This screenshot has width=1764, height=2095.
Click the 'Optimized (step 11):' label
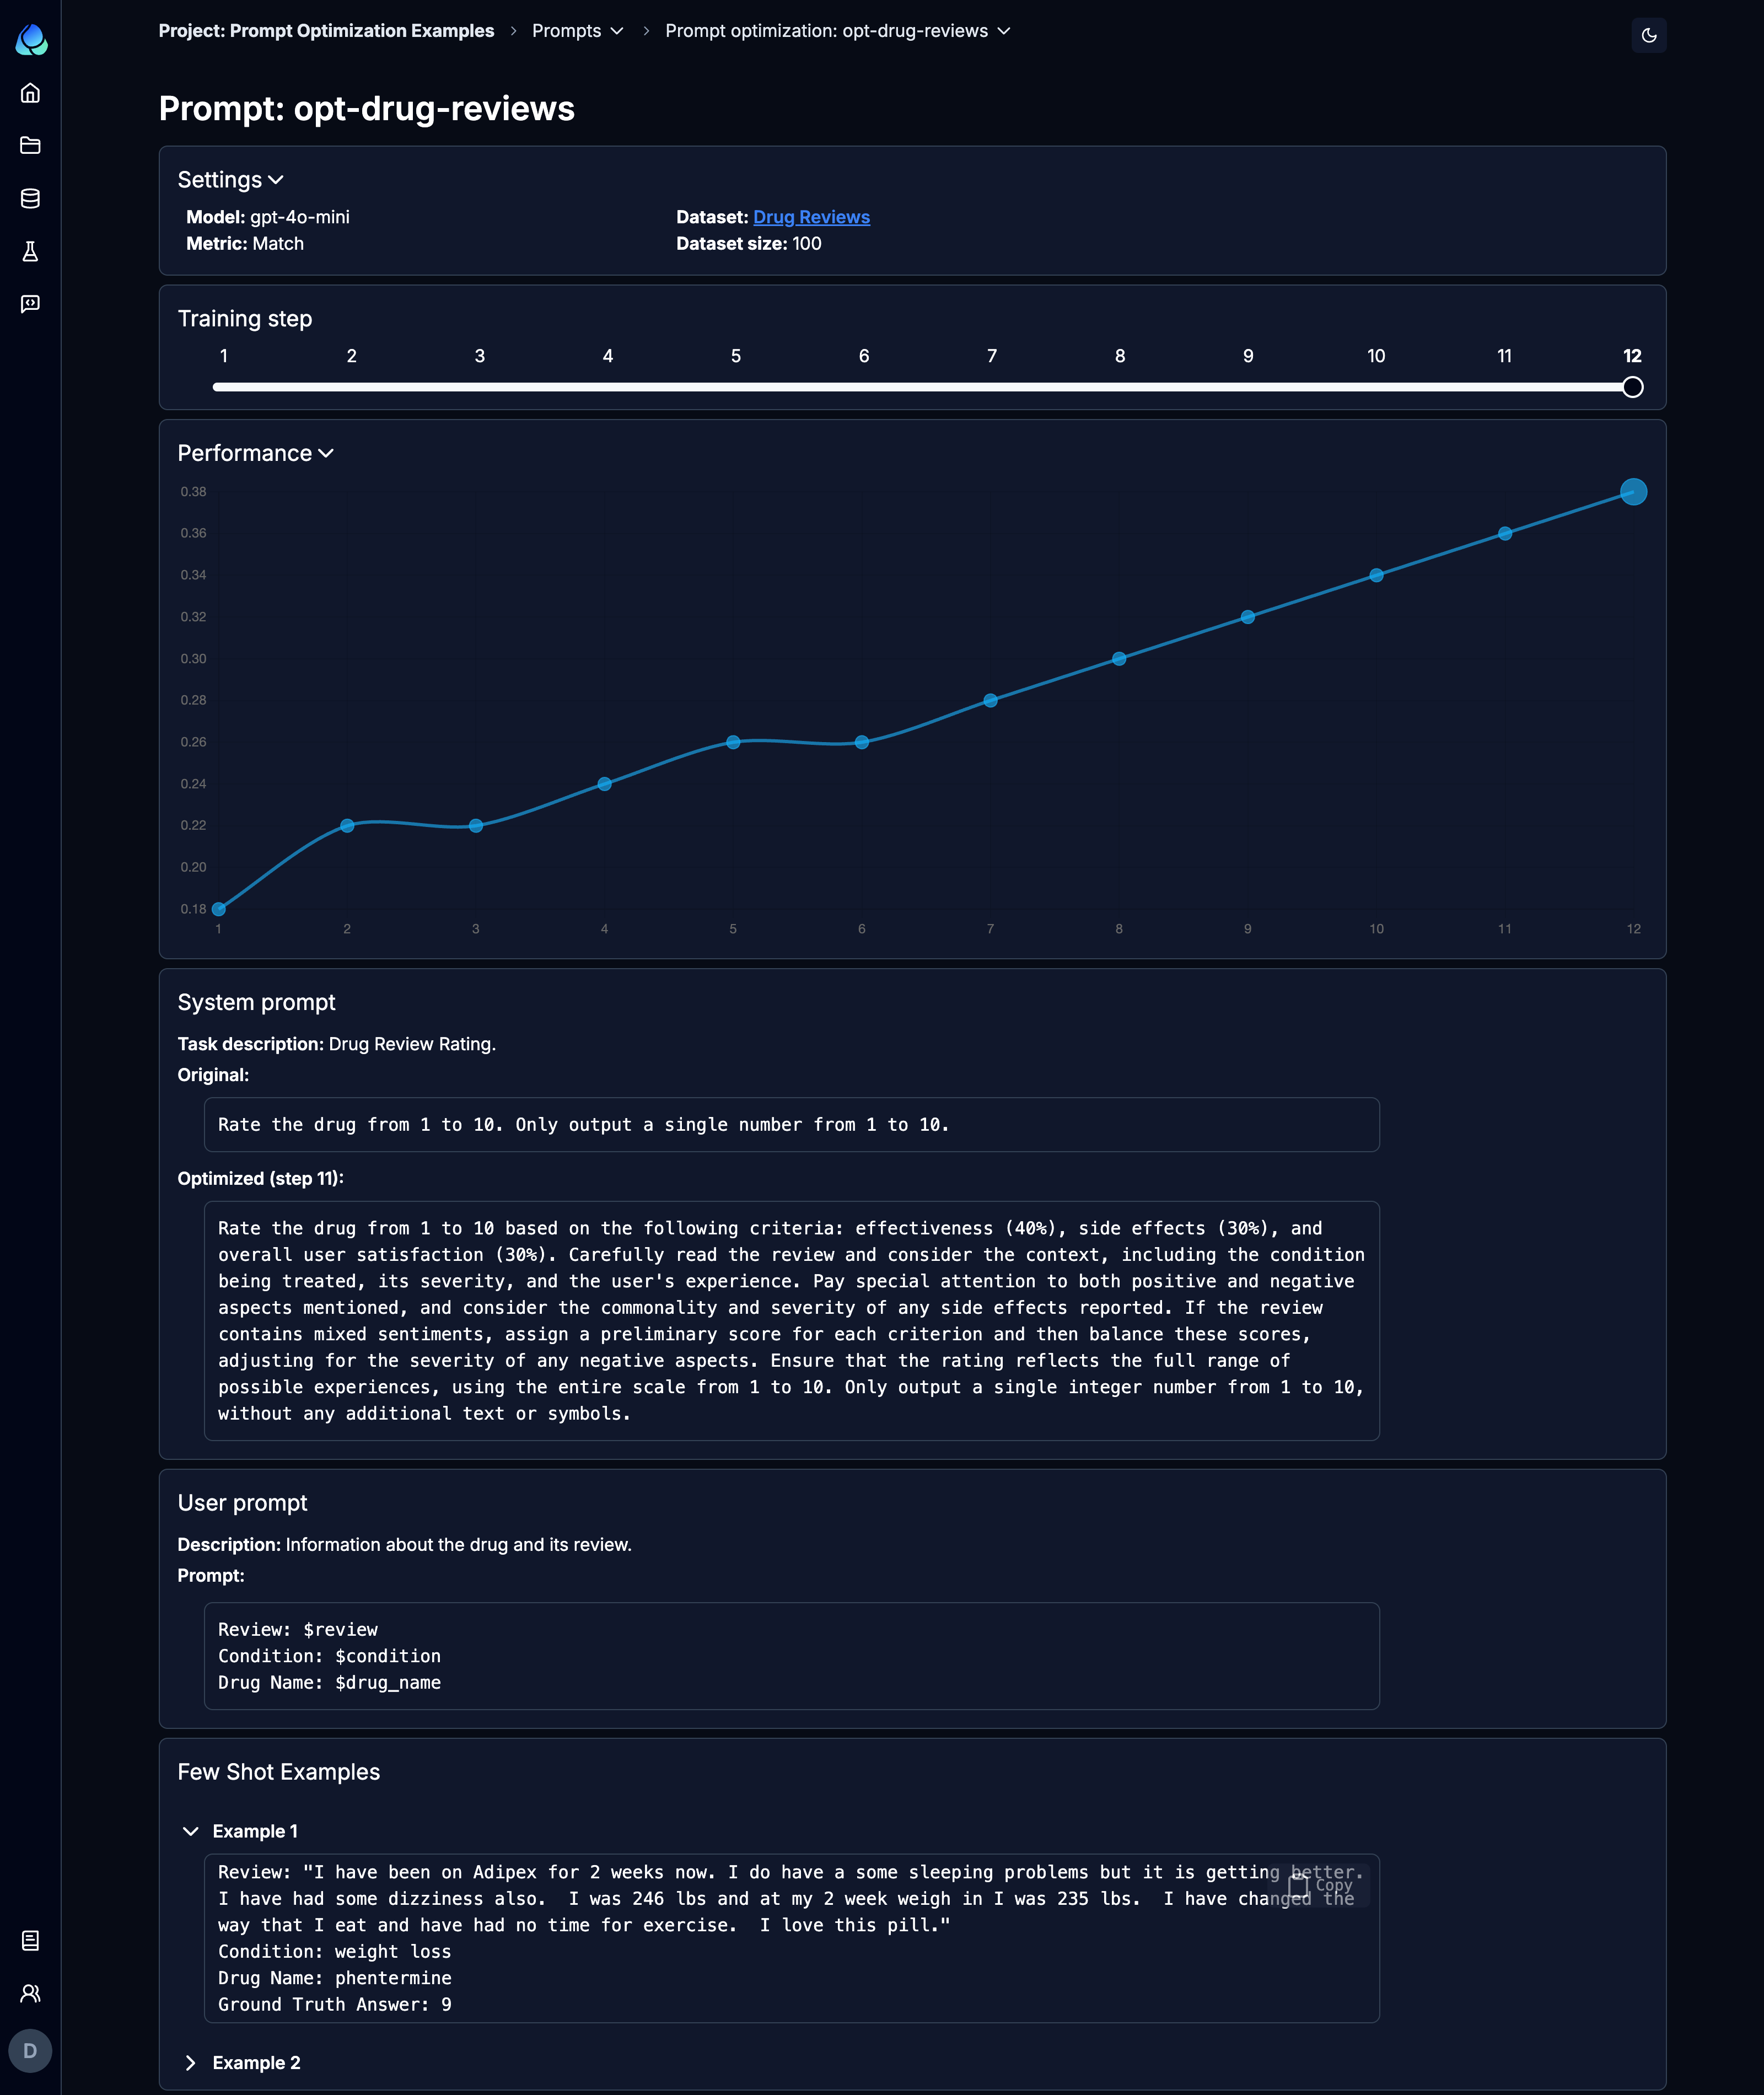(260, 1178)
